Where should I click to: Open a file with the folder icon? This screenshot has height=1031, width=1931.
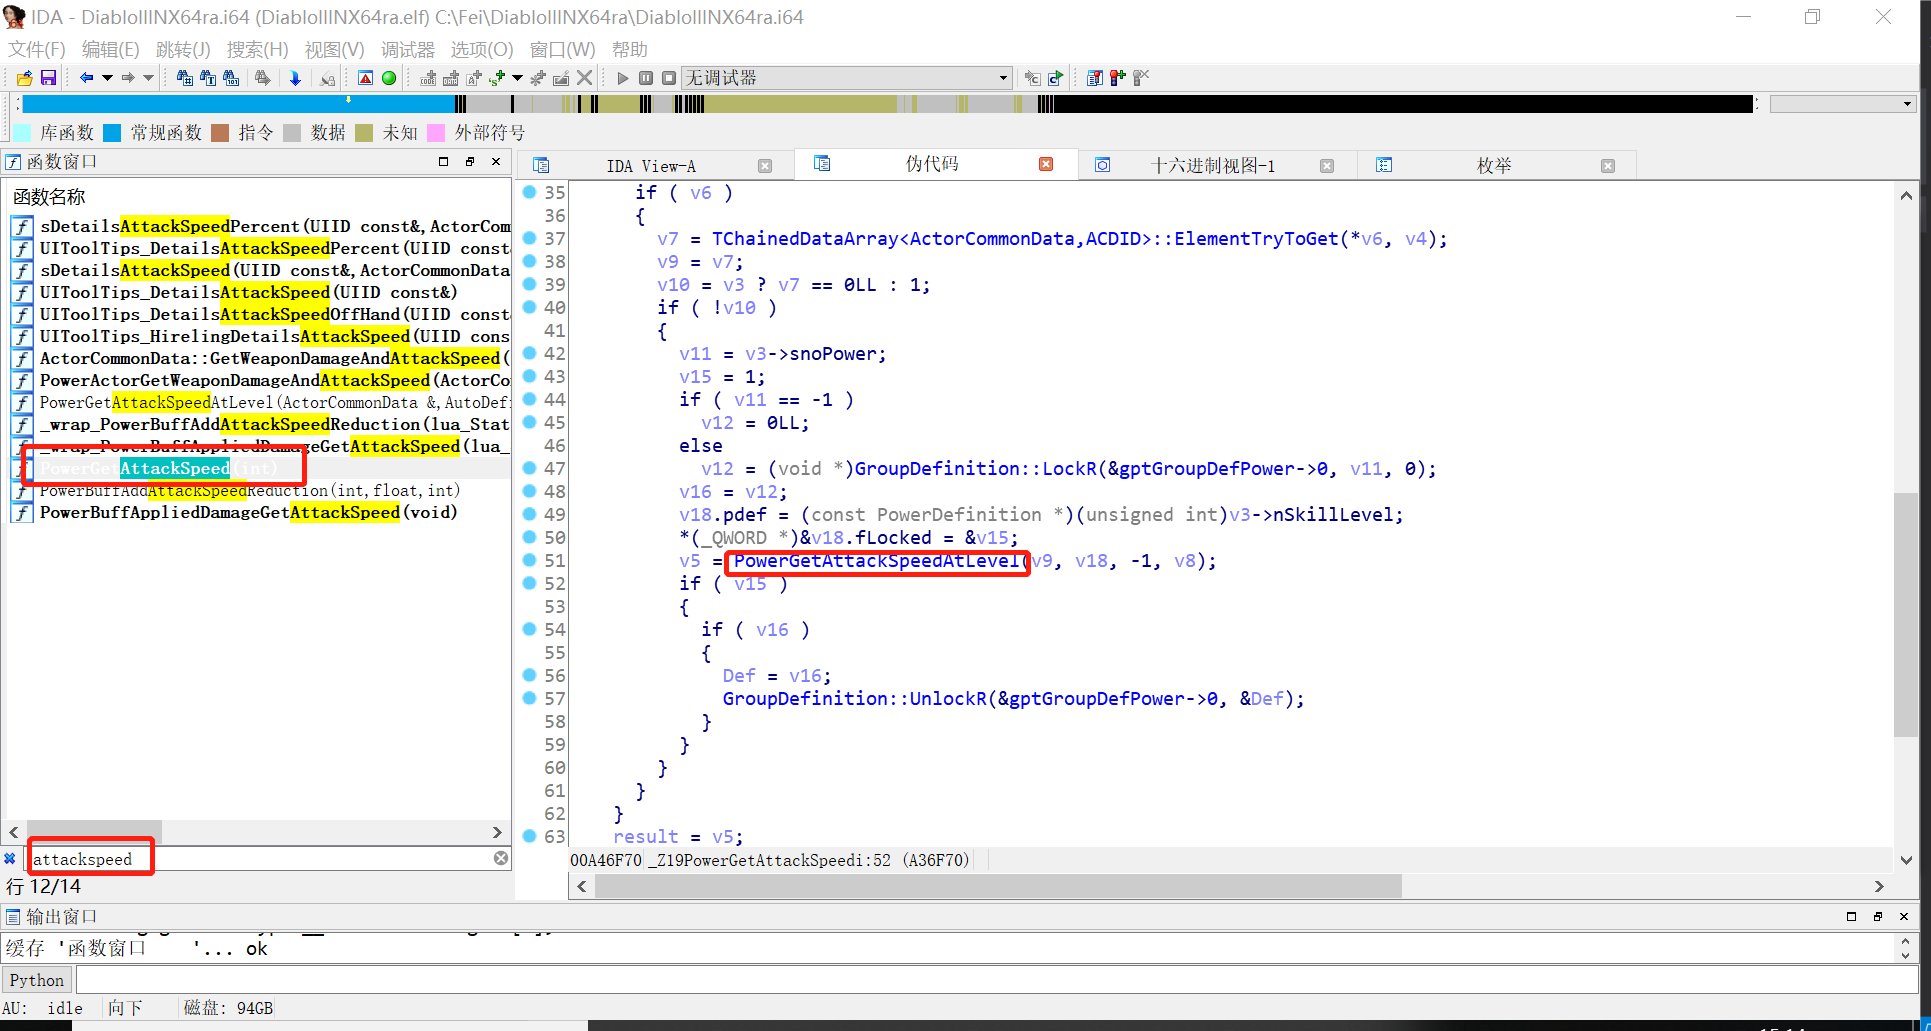24,77
